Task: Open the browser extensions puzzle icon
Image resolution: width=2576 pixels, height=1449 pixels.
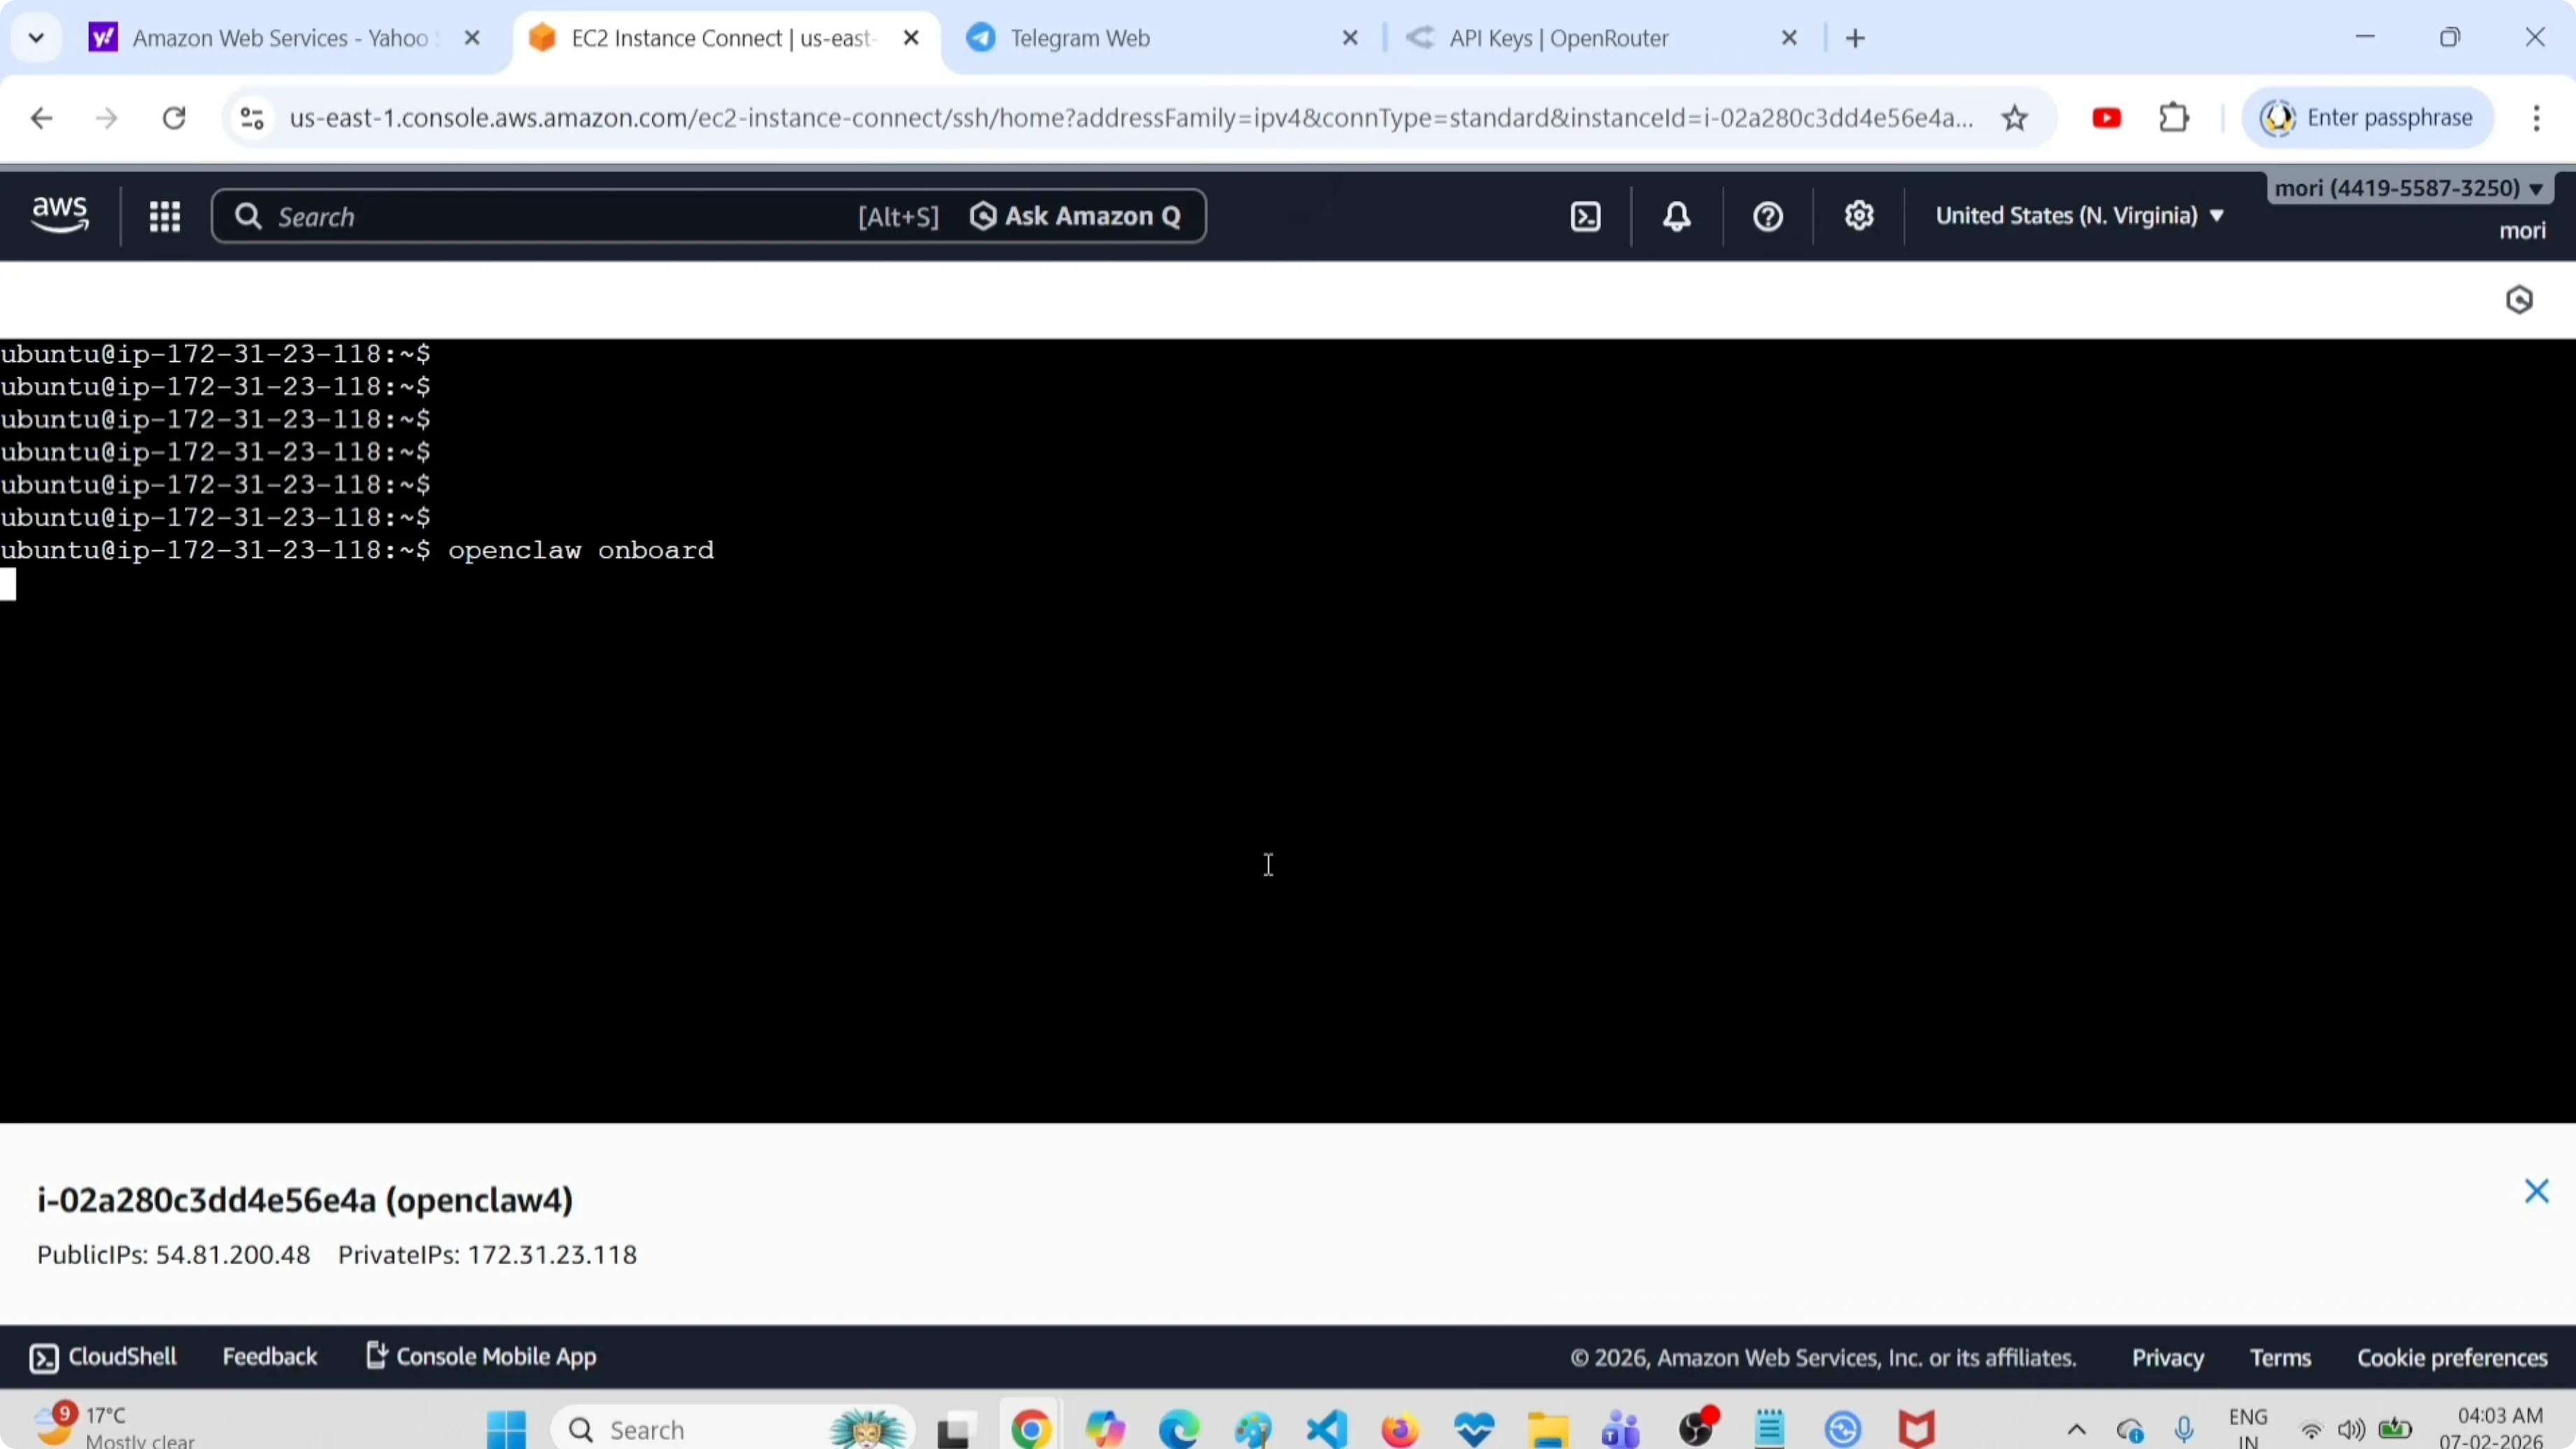Action: click(2174, 117)
